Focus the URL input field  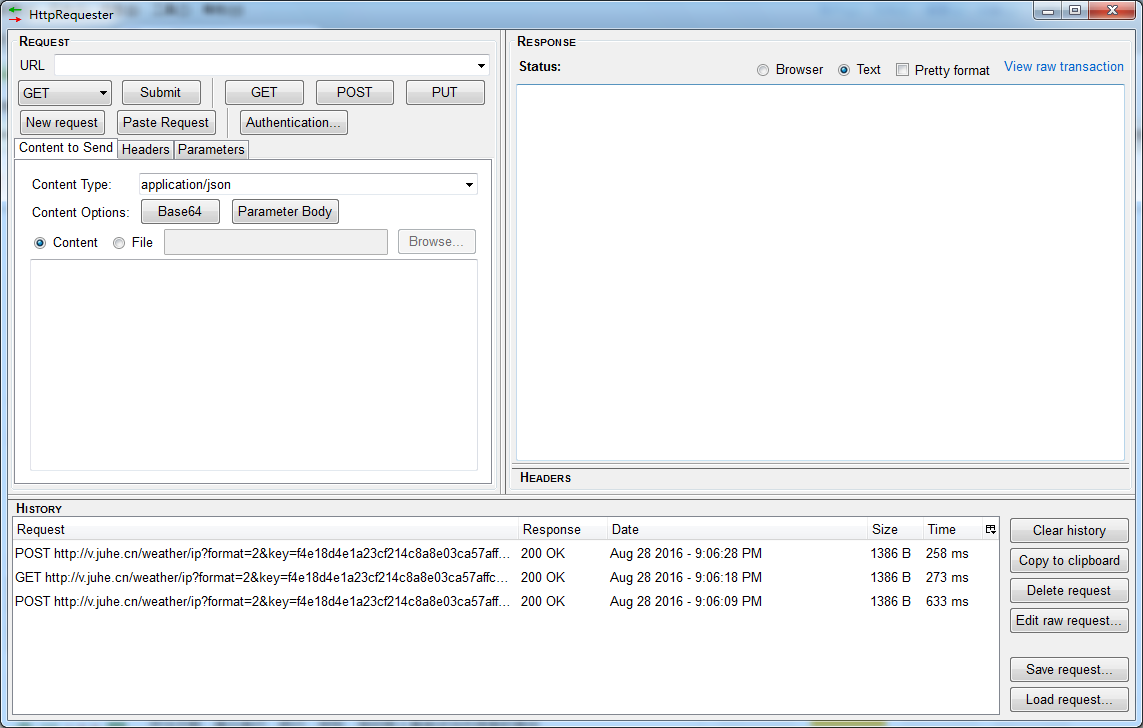(x=265, y=66)
